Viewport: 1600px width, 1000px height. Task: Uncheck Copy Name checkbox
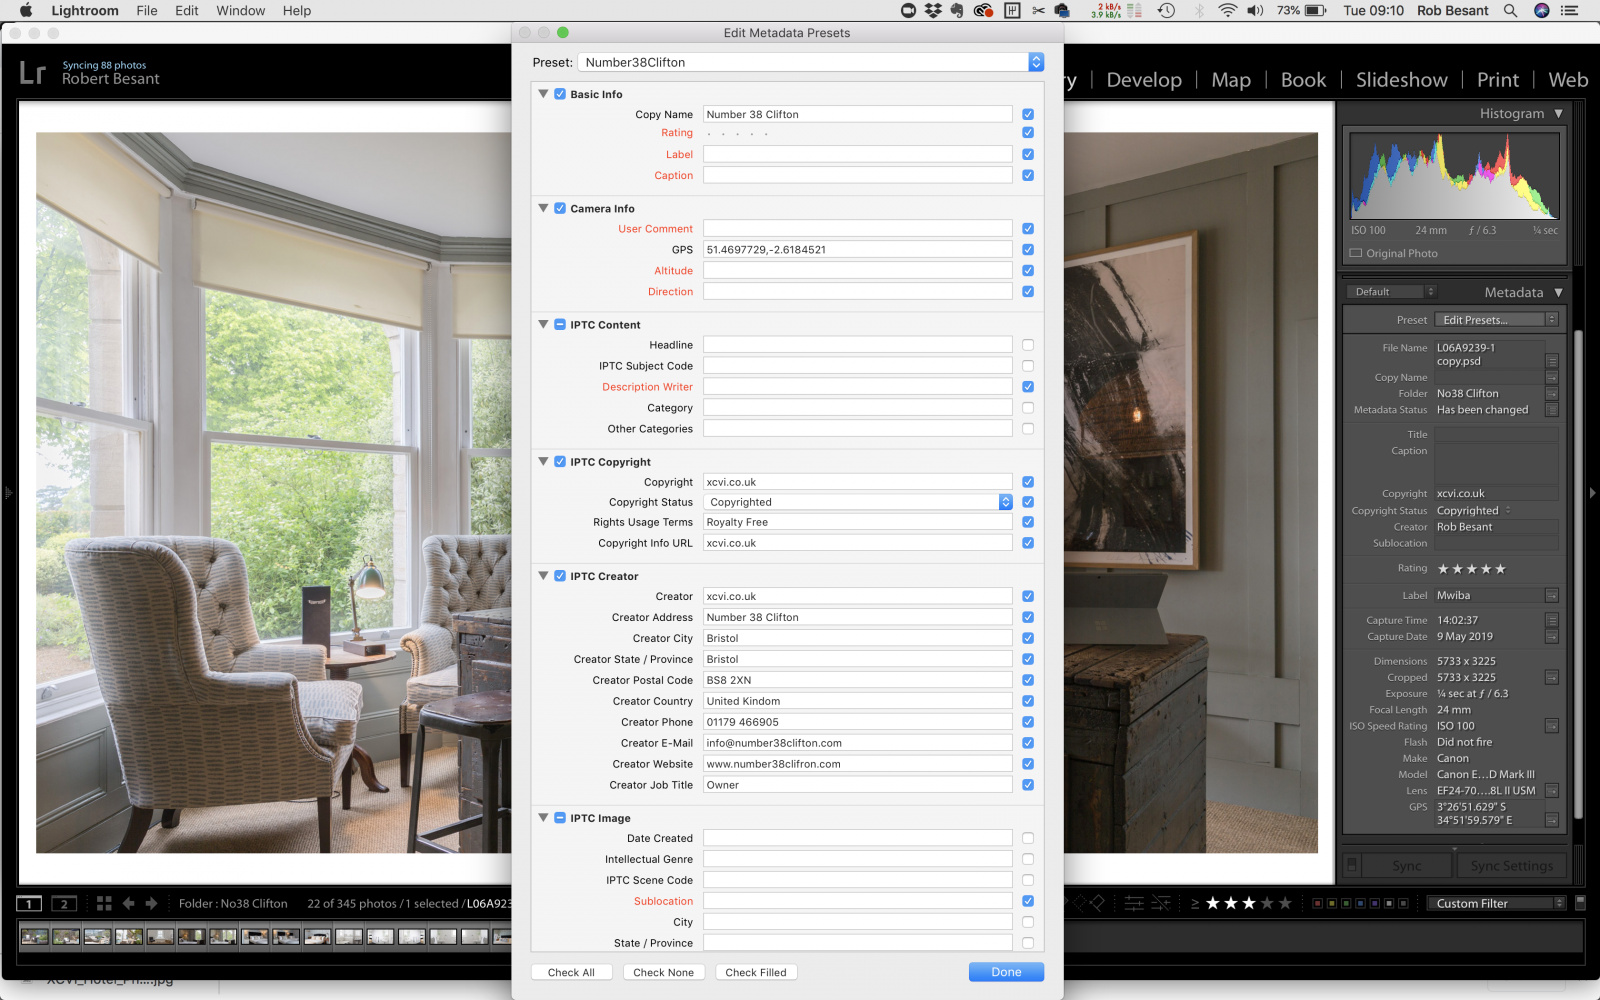pos(1028,115)
